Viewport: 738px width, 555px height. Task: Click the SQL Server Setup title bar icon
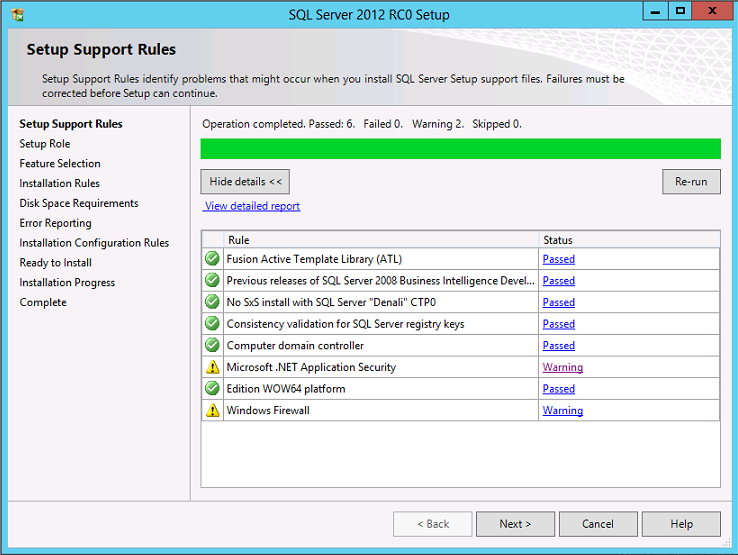point(18,14)
